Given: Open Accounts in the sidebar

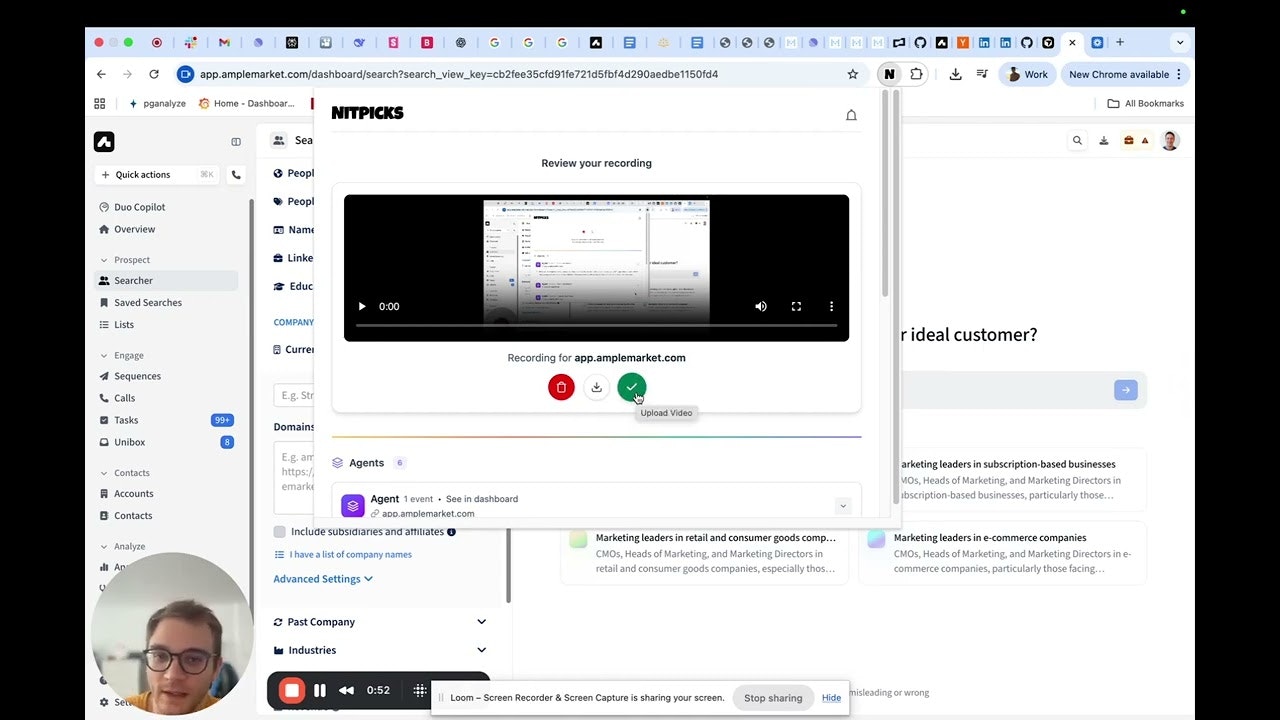Looking at the screenshot, I should [133, 494].
